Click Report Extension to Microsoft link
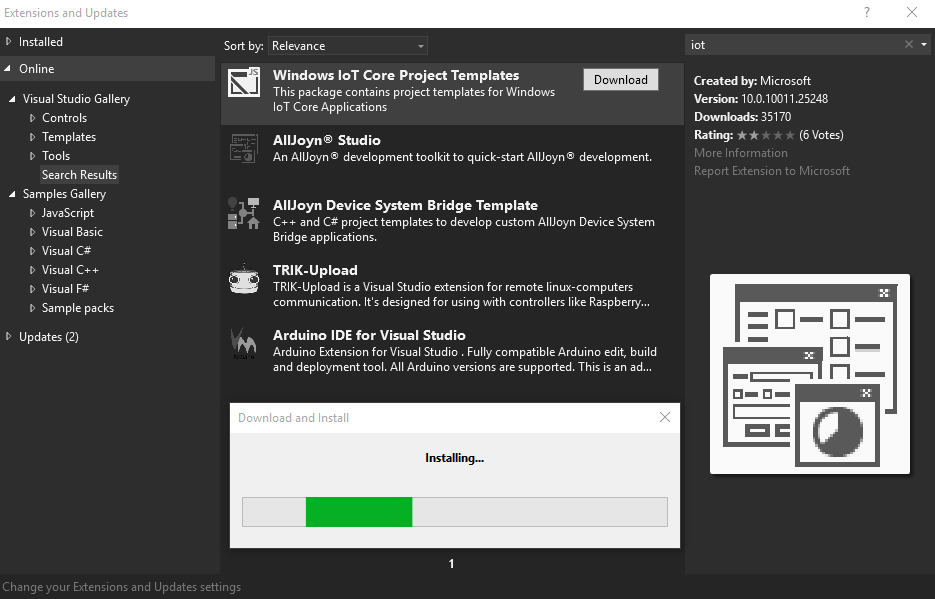The height and width of the screenshot is (599, 935). [x=771, y=171]
